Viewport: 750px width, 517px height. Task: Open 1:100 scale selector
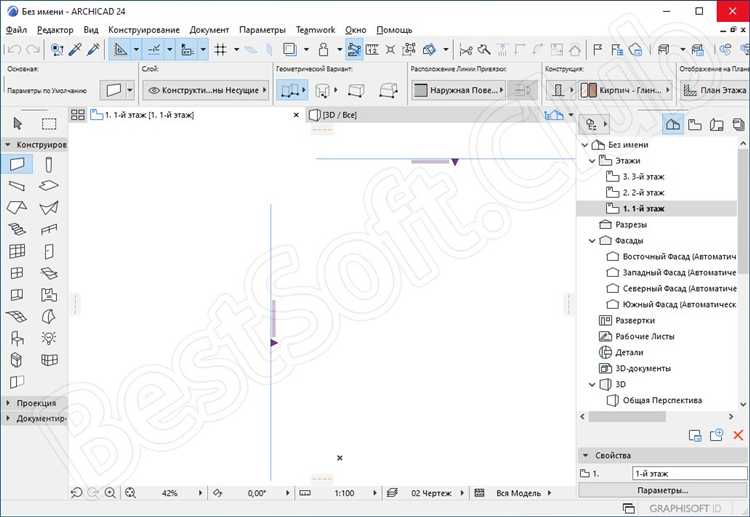[x=344, y=493]
